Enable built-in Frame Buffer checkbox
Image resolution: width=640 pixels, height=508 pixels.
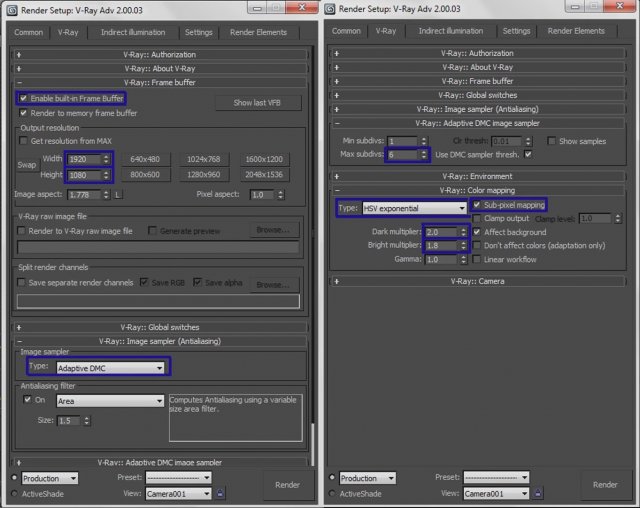[23, 98]
